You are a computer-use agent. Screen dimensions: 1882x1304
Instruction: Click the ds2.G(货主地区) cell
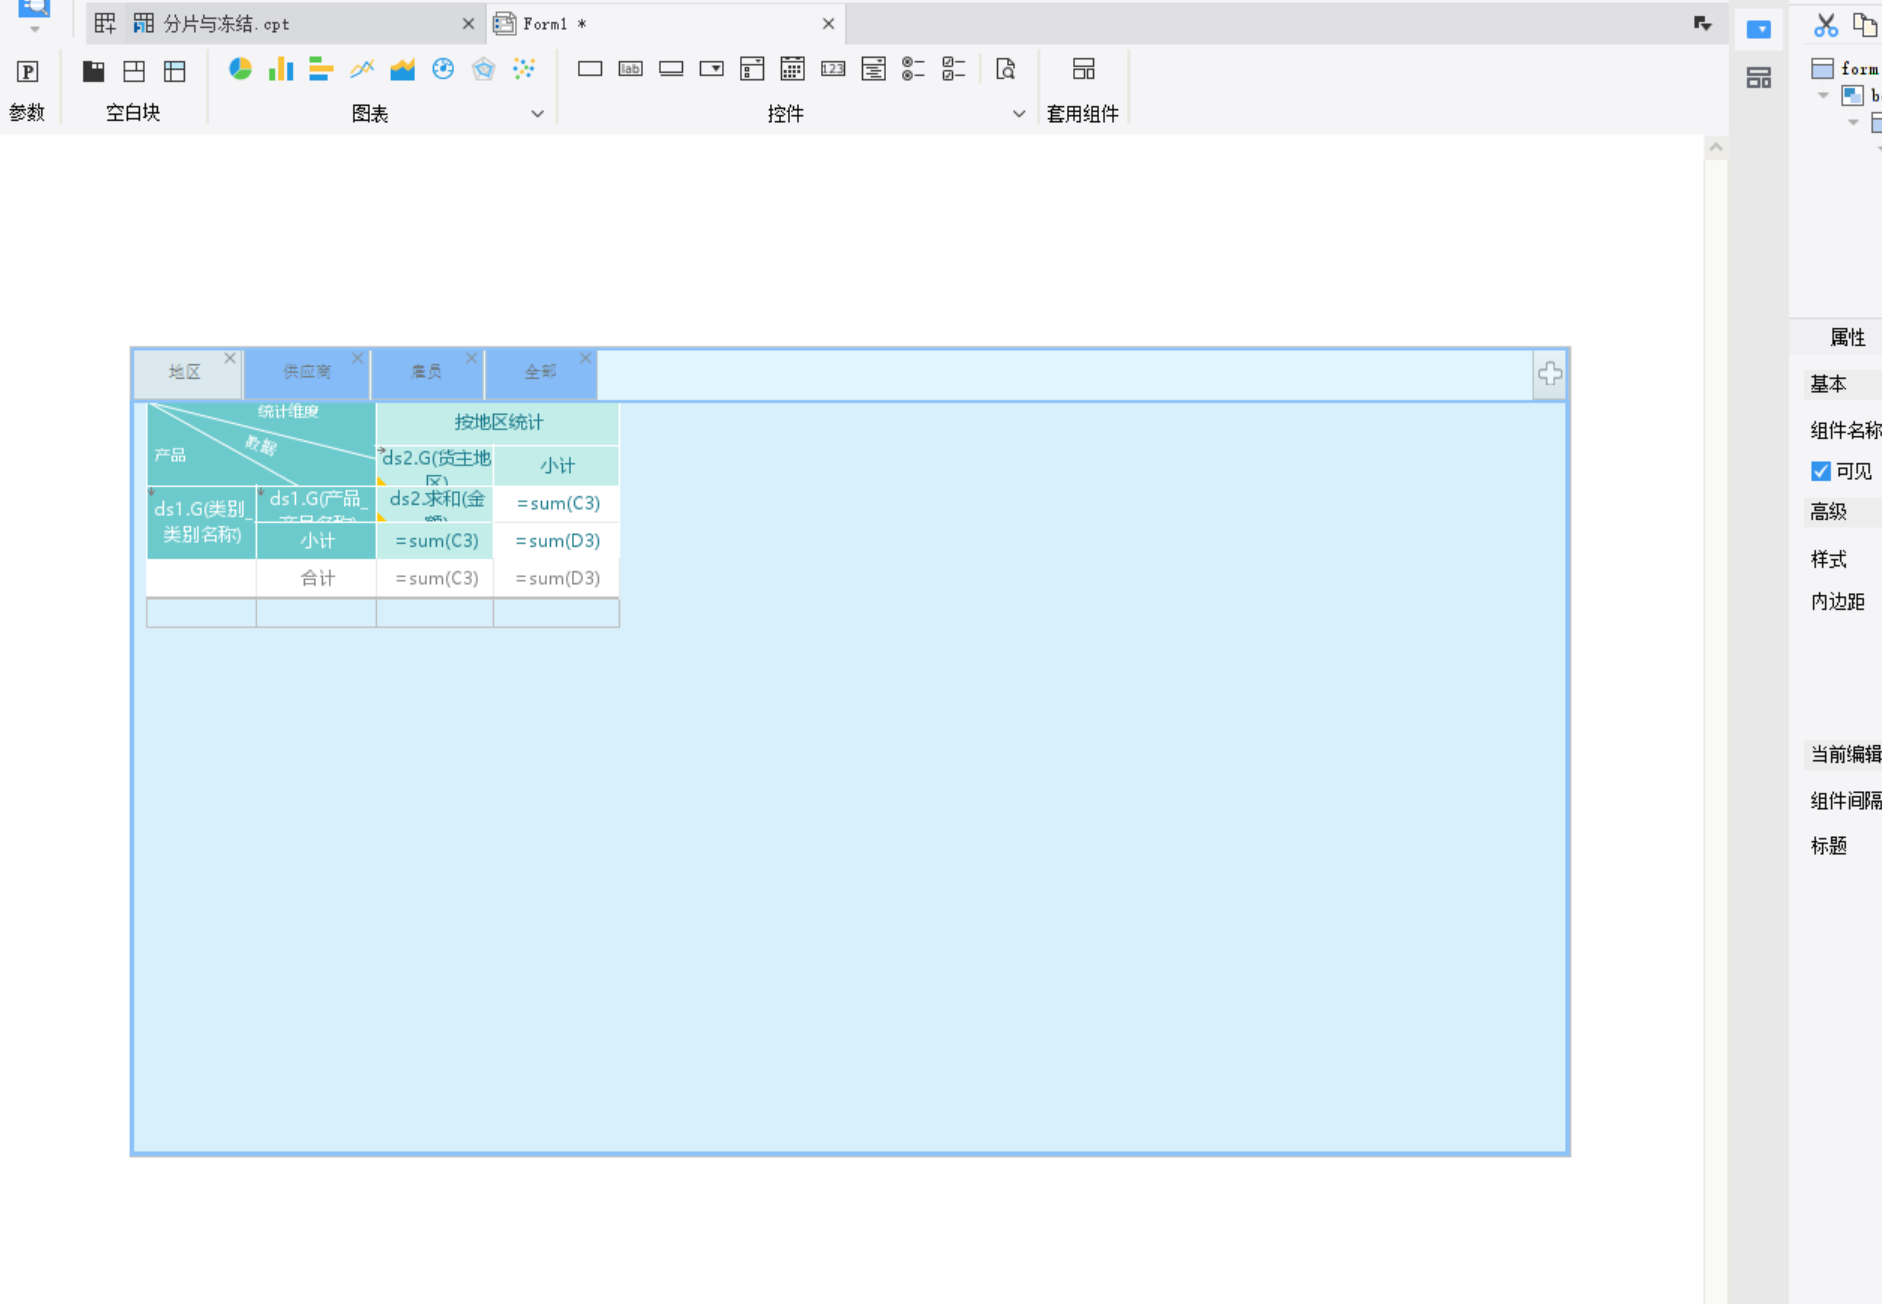coord(435,466)
